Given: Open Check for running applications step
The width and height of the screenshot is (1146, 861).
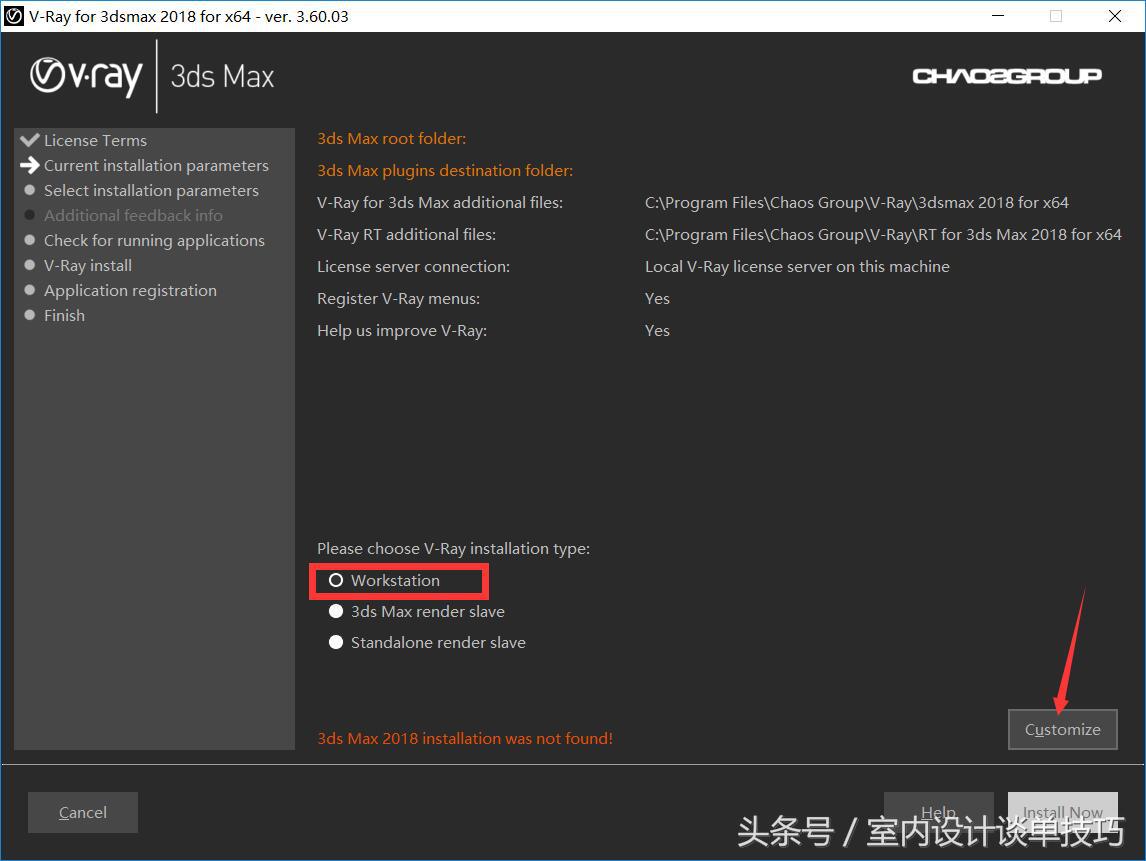Looking at the screenshot, I should click(x=154, y=240).
